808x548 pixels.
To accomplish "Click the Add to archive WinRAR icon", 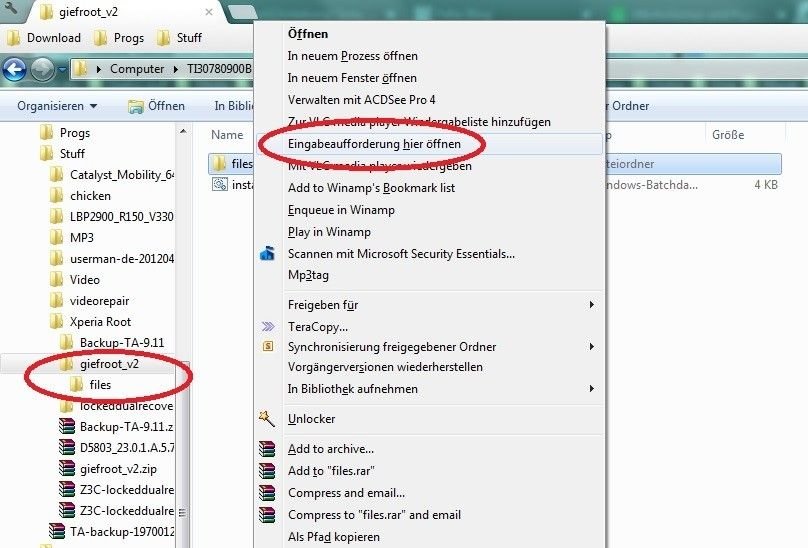I will [x=267, y=449].
